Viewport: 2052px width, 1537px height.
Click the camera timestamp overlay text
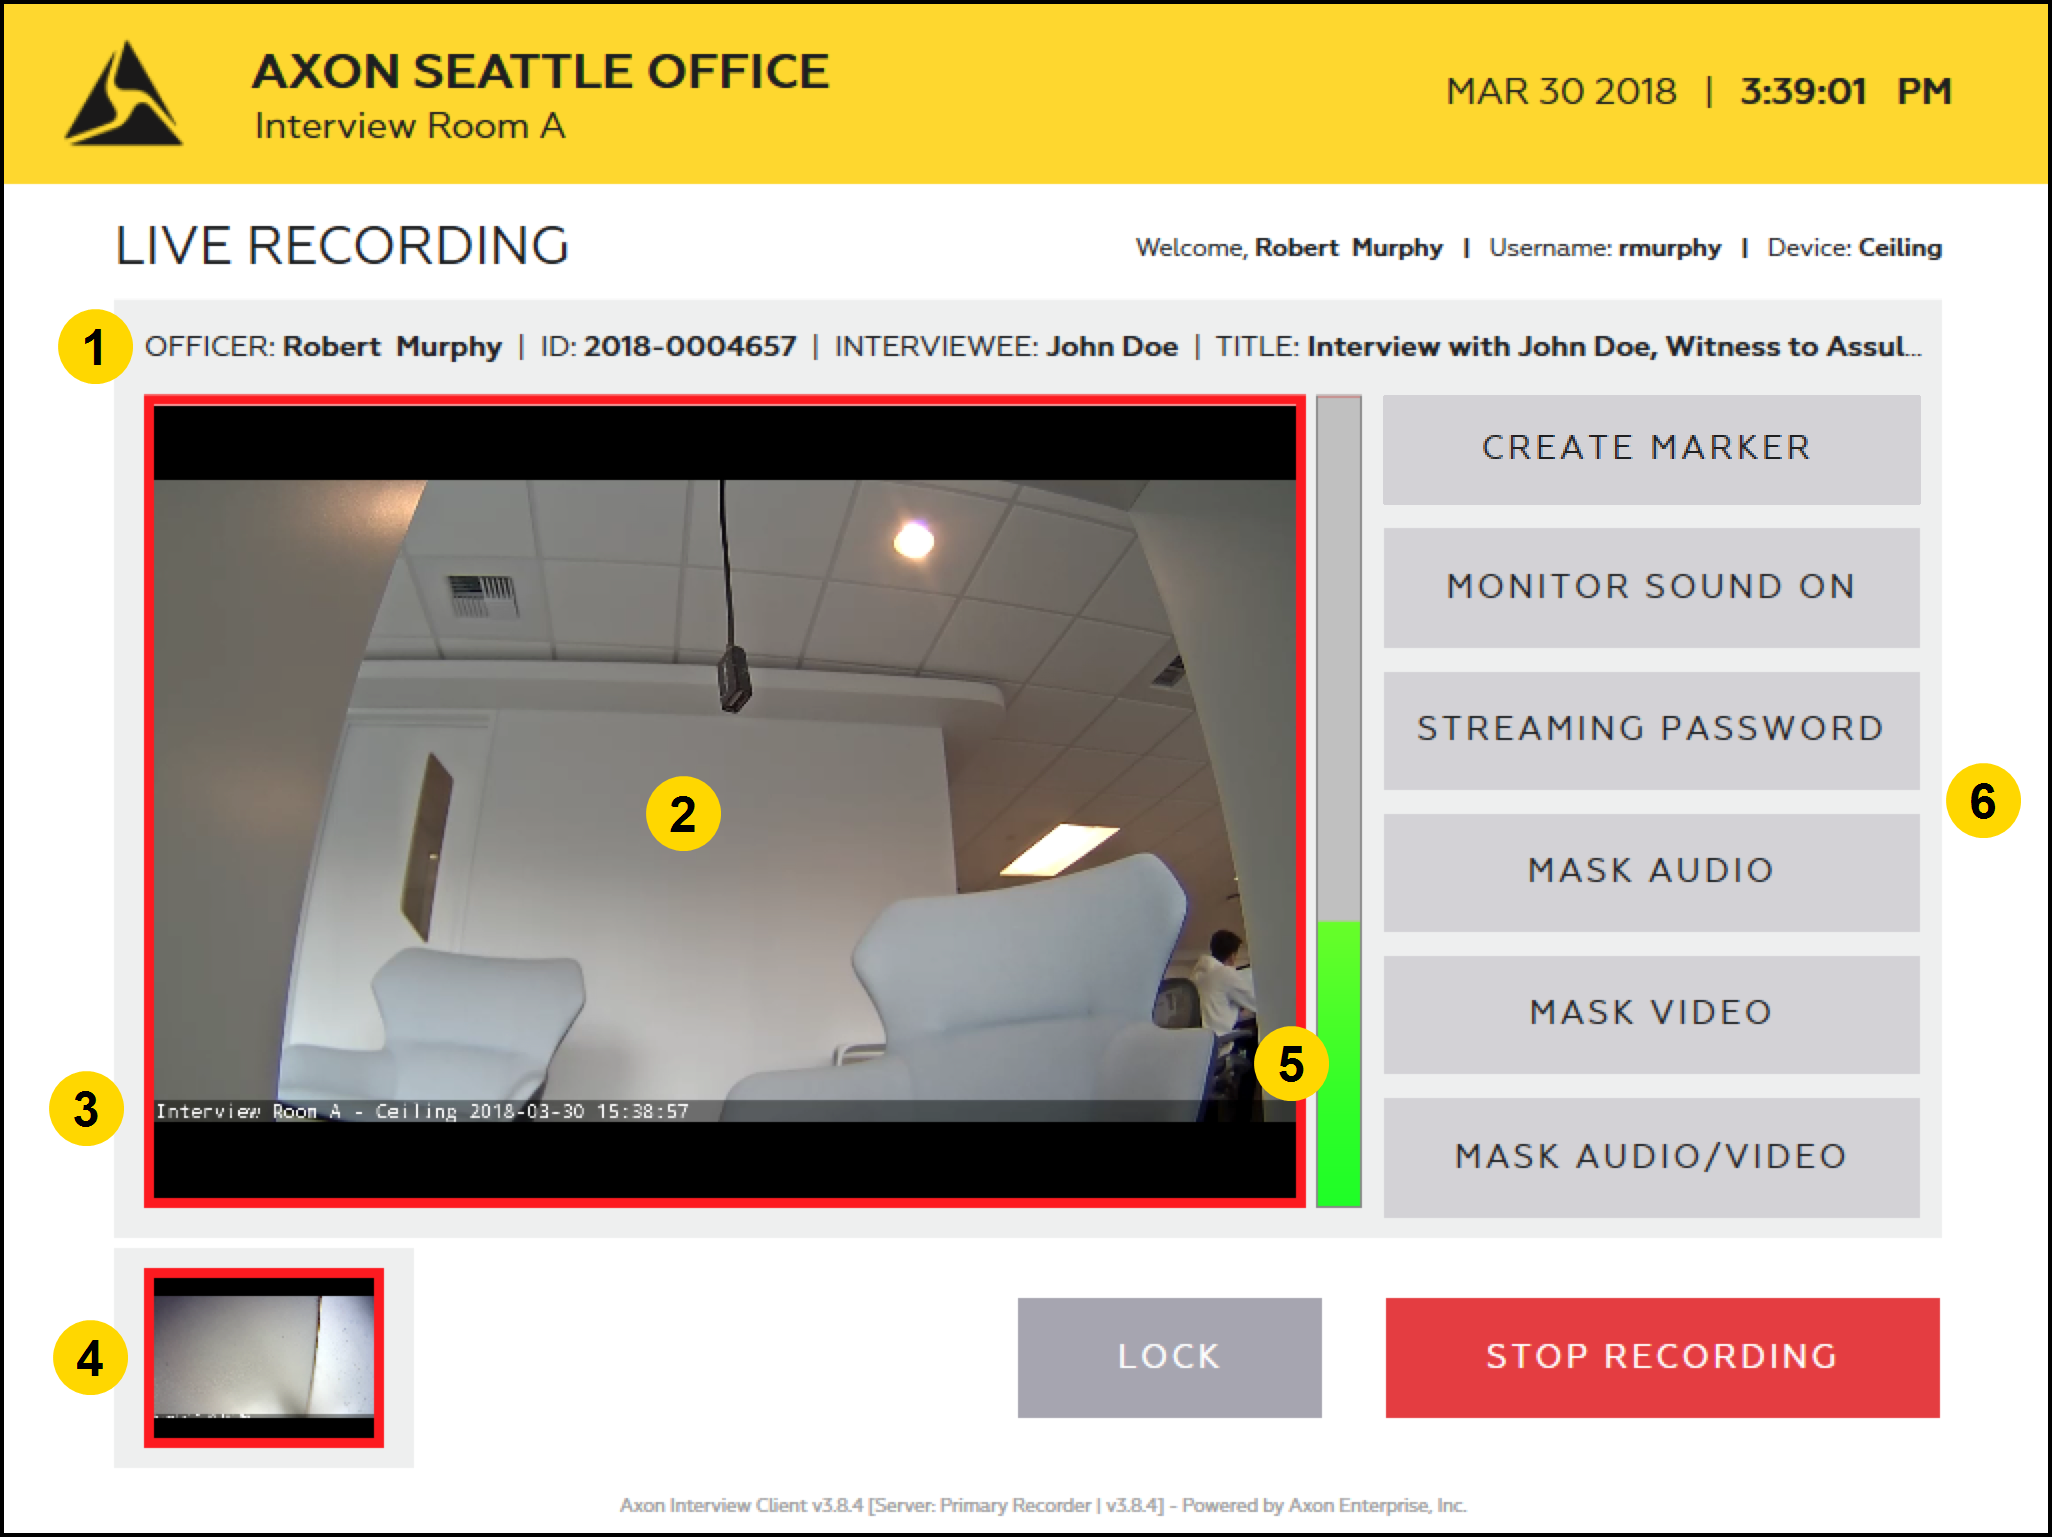(x=422, y=1111)
